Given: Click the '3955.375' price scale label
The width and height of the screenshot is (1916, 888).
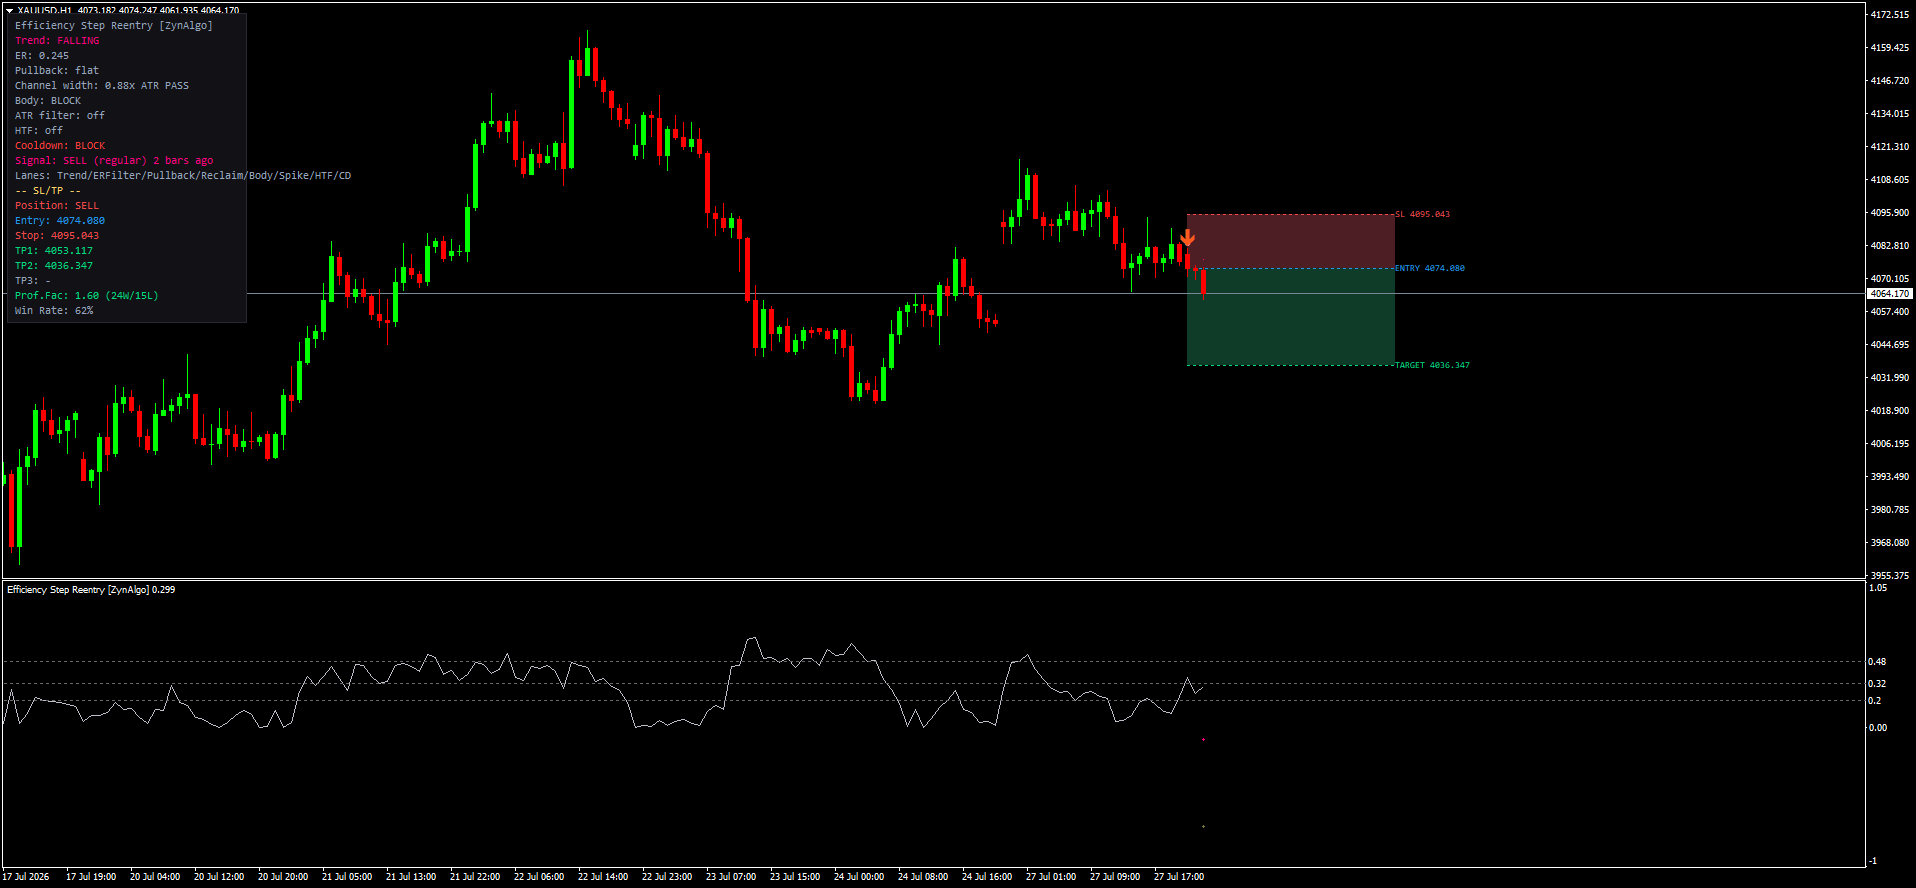Looking at the screenshot, I should click(x=1890, y=576).
